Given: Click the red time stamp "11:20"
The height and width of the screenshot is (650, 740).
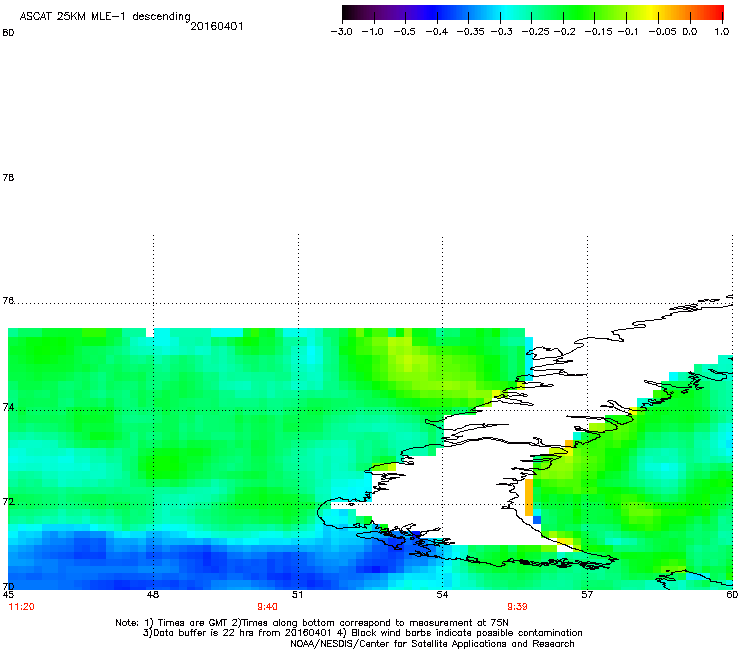Looking at the screenshot, I should (21, 607).
